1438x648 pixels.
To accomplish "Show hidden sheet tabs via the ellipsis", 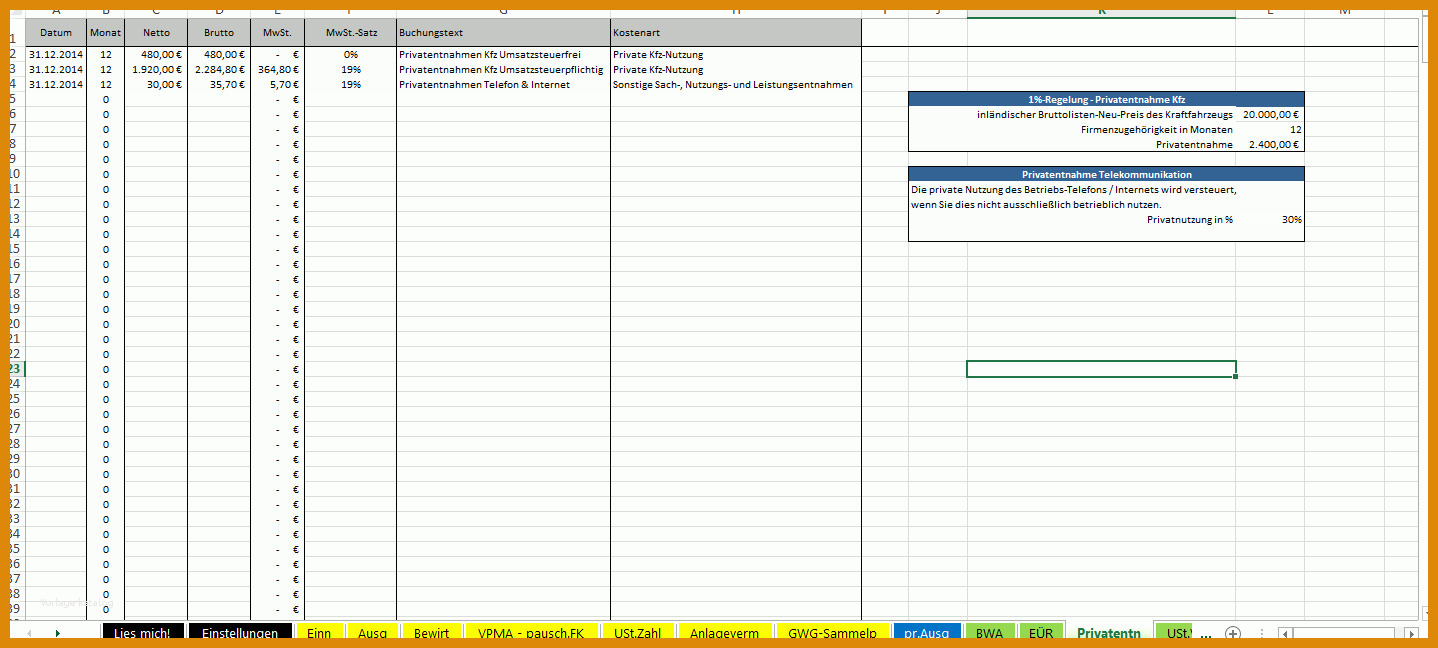I will pyautogui.click(x=1205, y=634).
